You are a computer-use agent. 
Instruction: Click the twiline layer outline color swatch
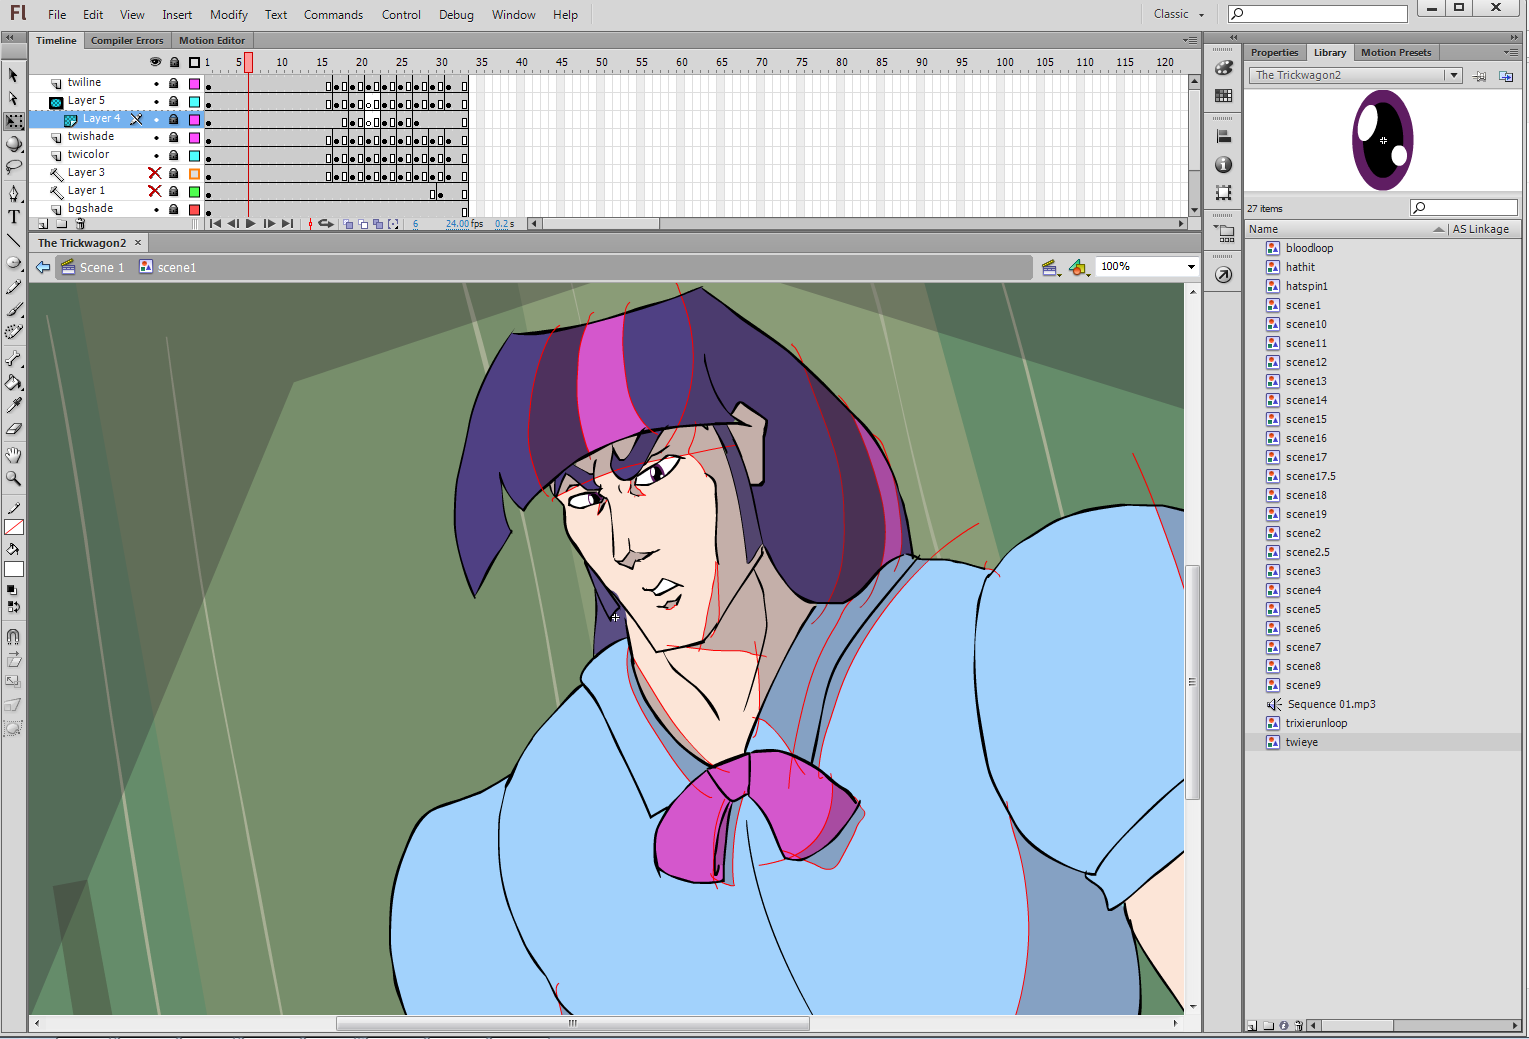coord(195,83)
